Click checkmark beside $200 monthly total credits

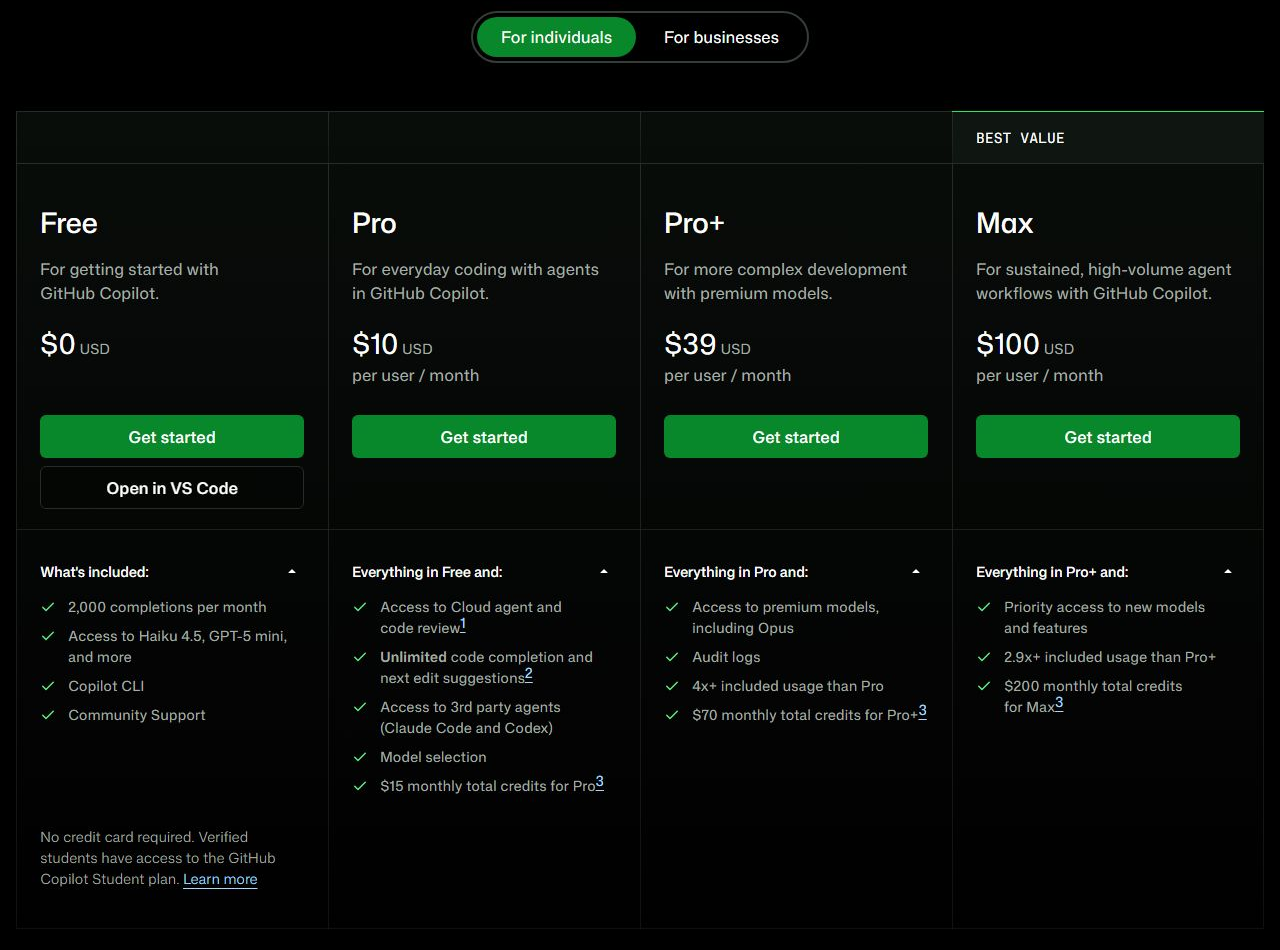(x=984, y=686)
